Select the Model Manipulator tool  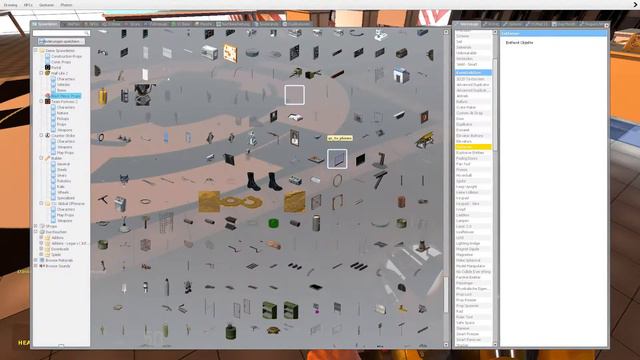click(473, 266)
